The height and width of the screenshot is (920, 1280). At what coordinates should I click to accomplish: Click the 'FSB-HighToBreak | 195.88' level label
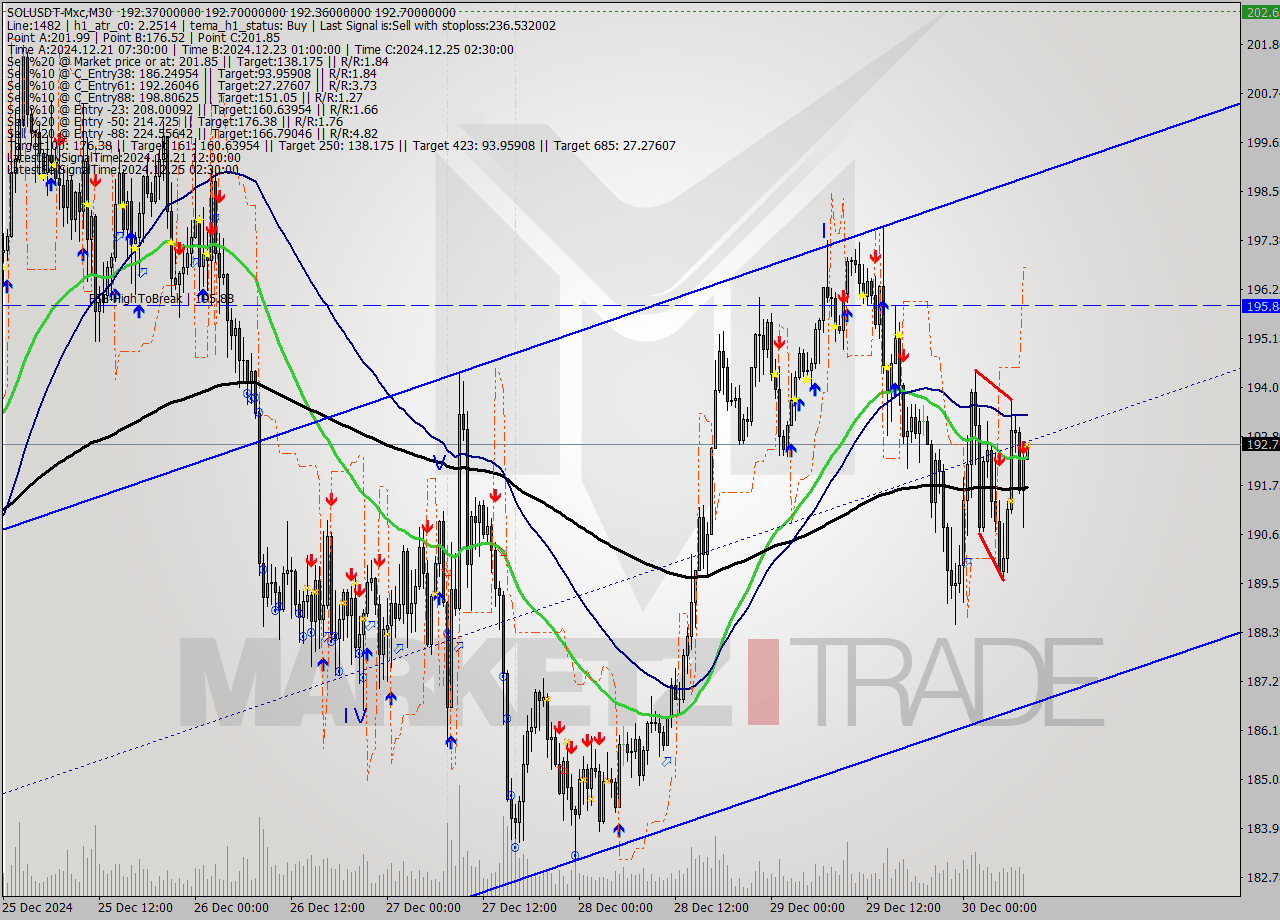click(x=162, y=298)
